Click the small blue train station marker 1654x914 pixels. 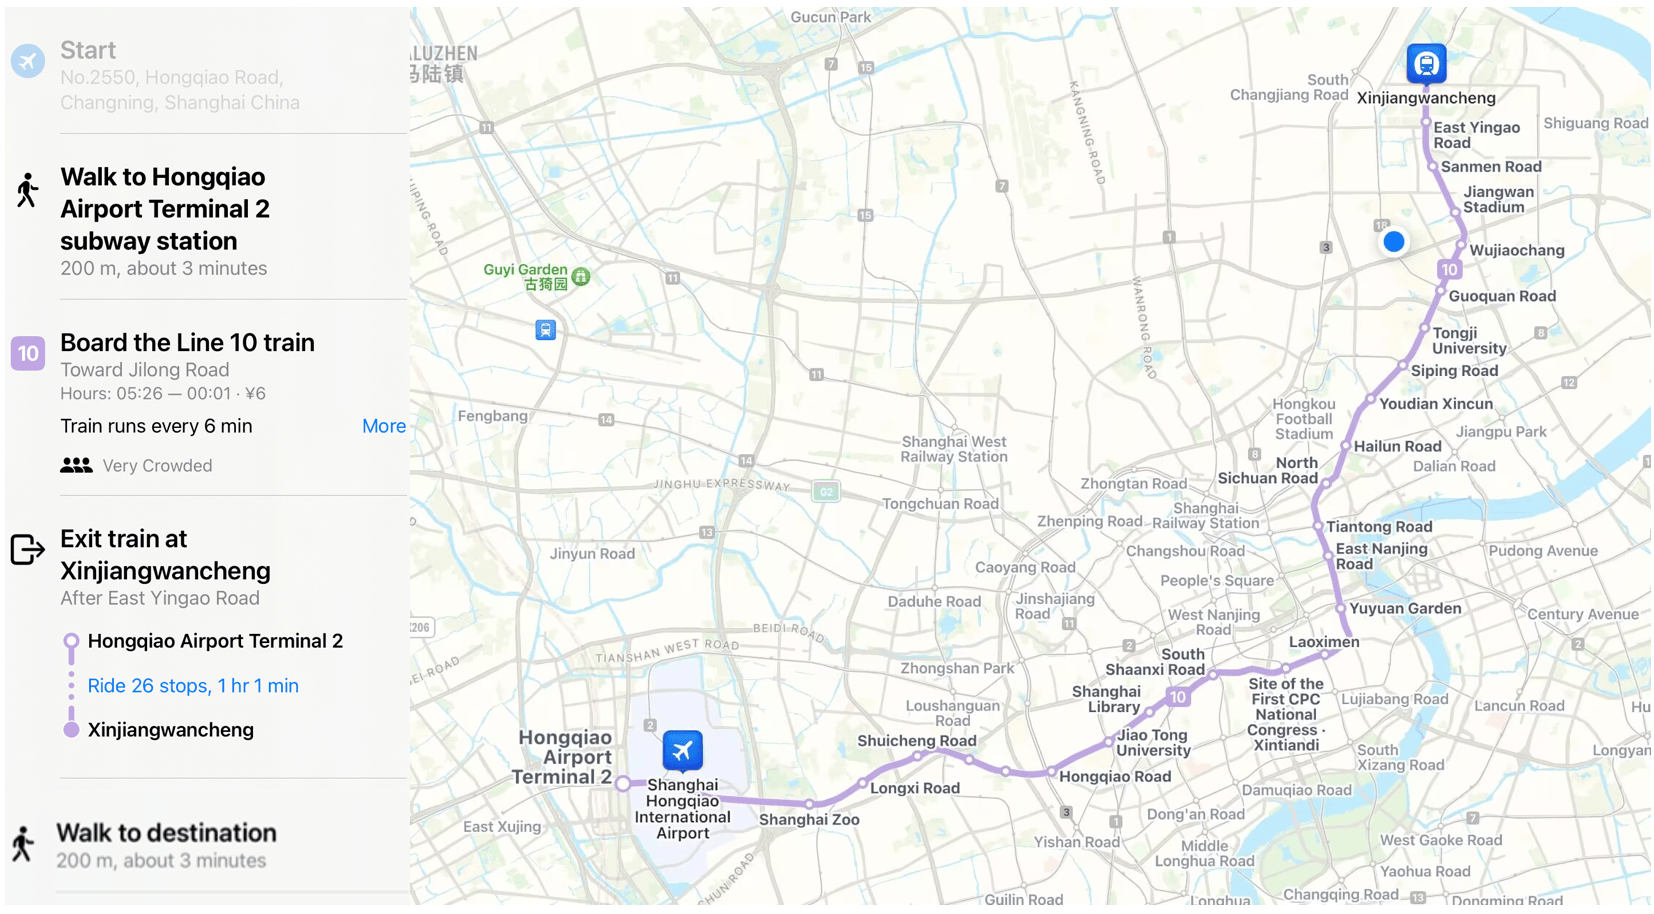545,330
